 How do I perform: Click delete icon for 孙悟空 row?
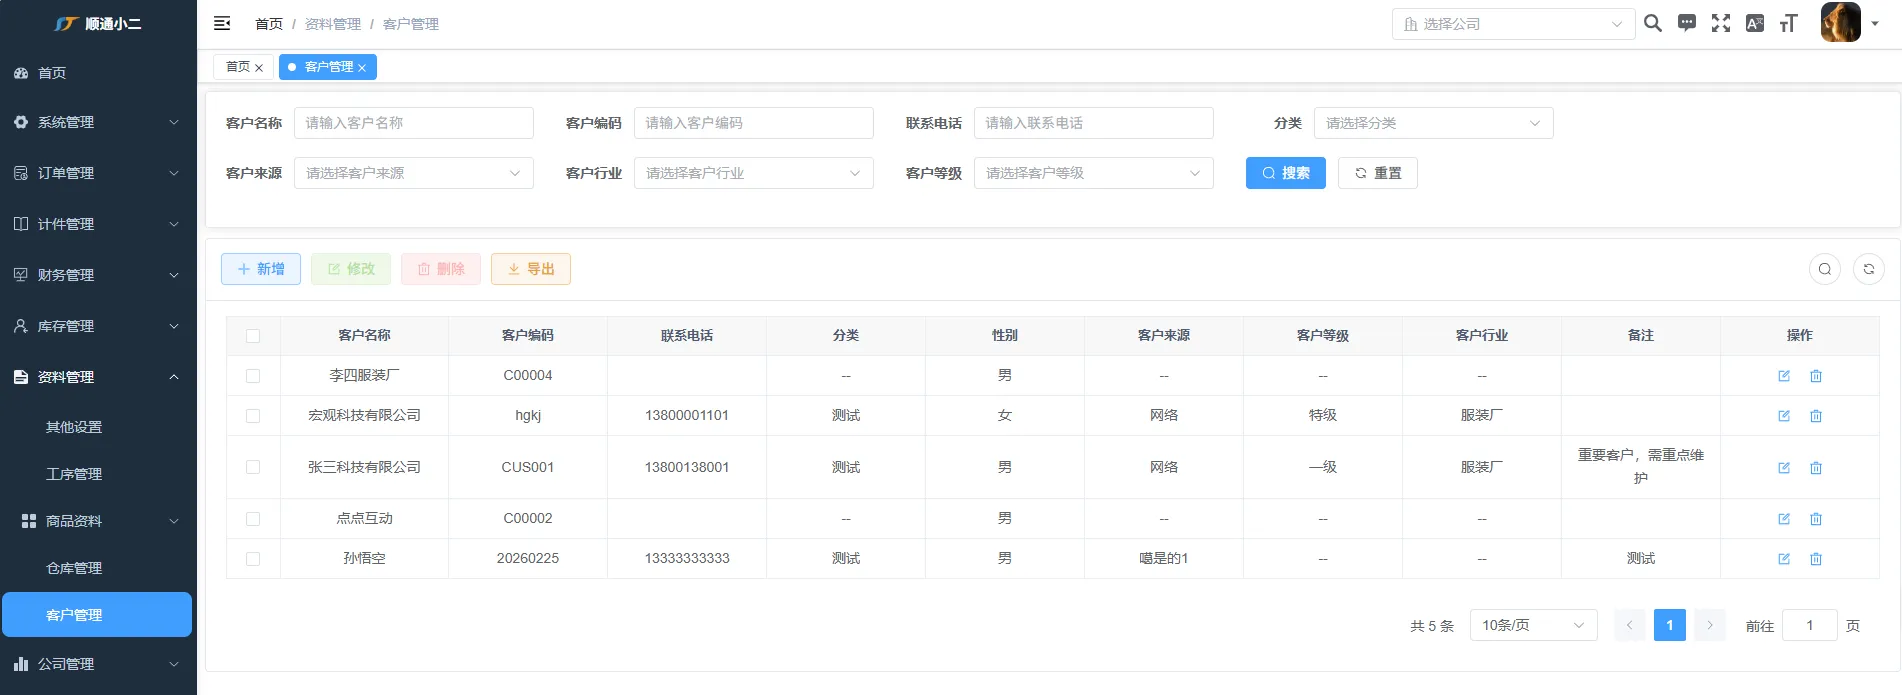[x=1816, y=559]
